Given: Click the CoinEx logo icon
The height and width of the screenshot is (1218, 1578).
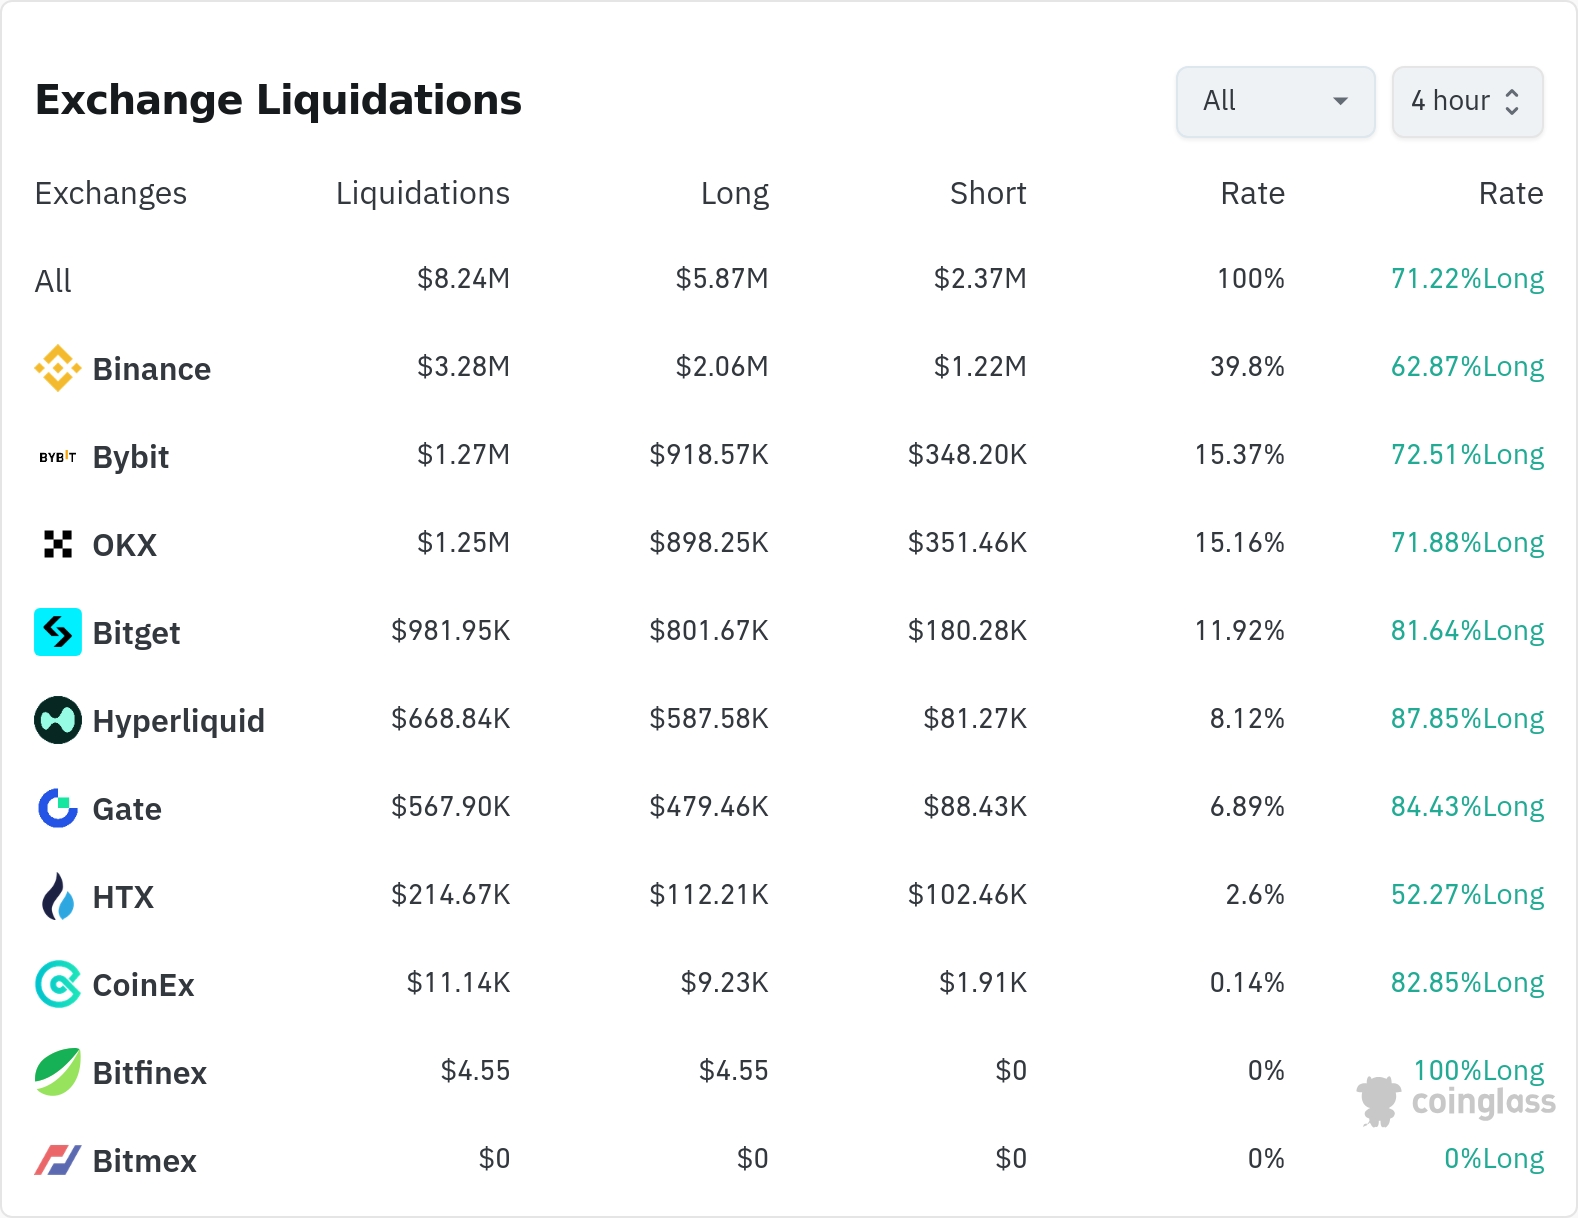Looking at the screenshot, I should point(58,984).
